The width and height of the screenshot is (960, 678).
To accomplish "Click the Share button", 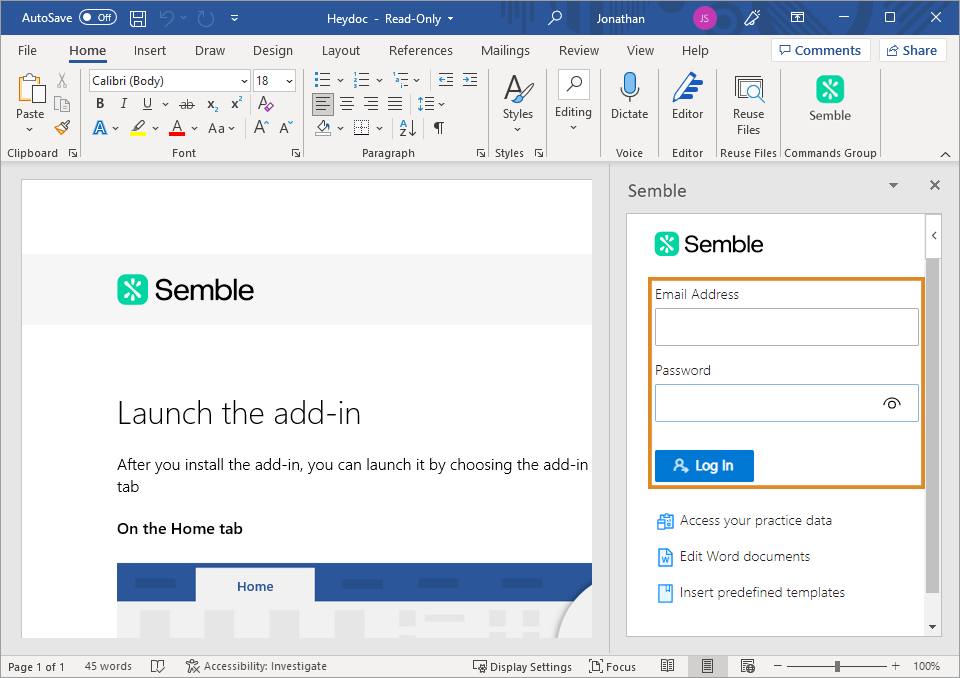I will 912,50.
